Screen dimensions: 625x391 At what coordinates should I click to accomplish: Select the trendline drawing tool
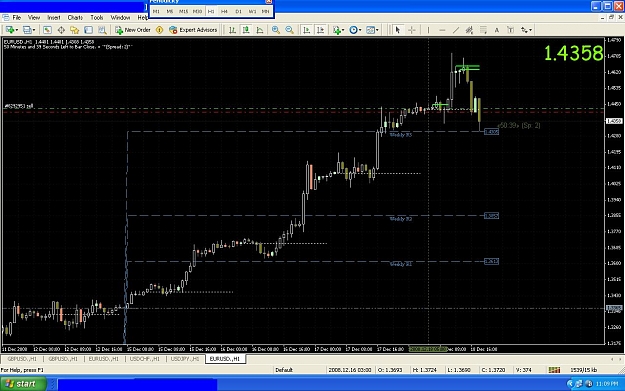[456, 30]
